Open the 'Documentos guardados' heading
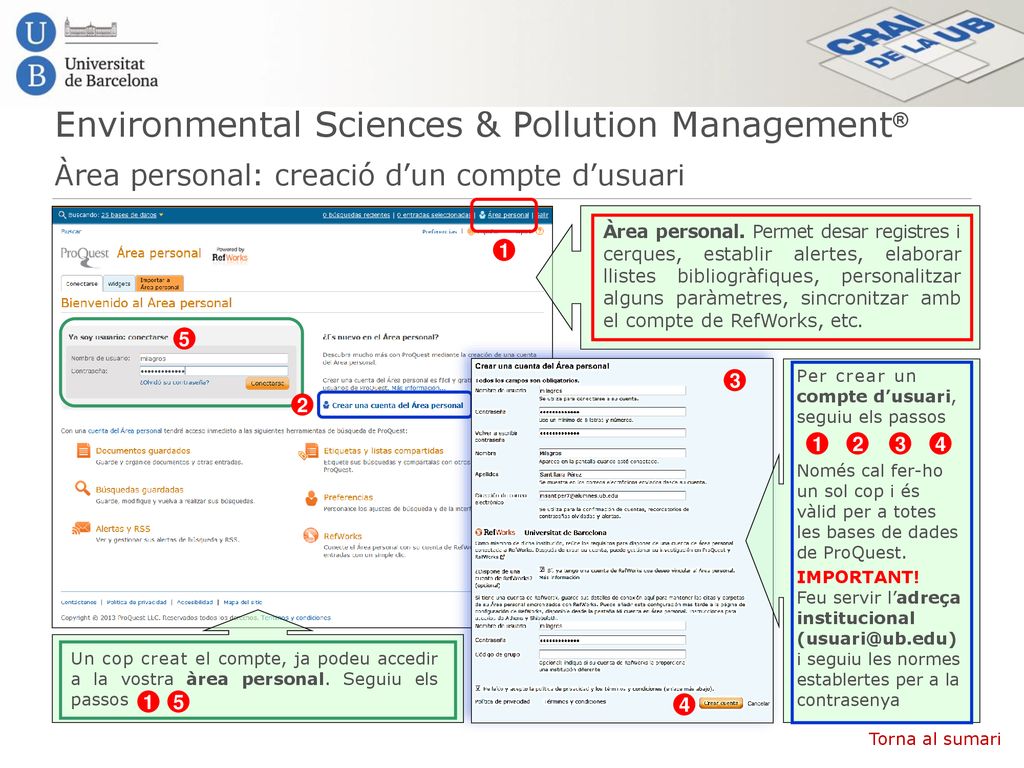The width and height of the screenshot is (1024, 768). click(x=143, y=451)
